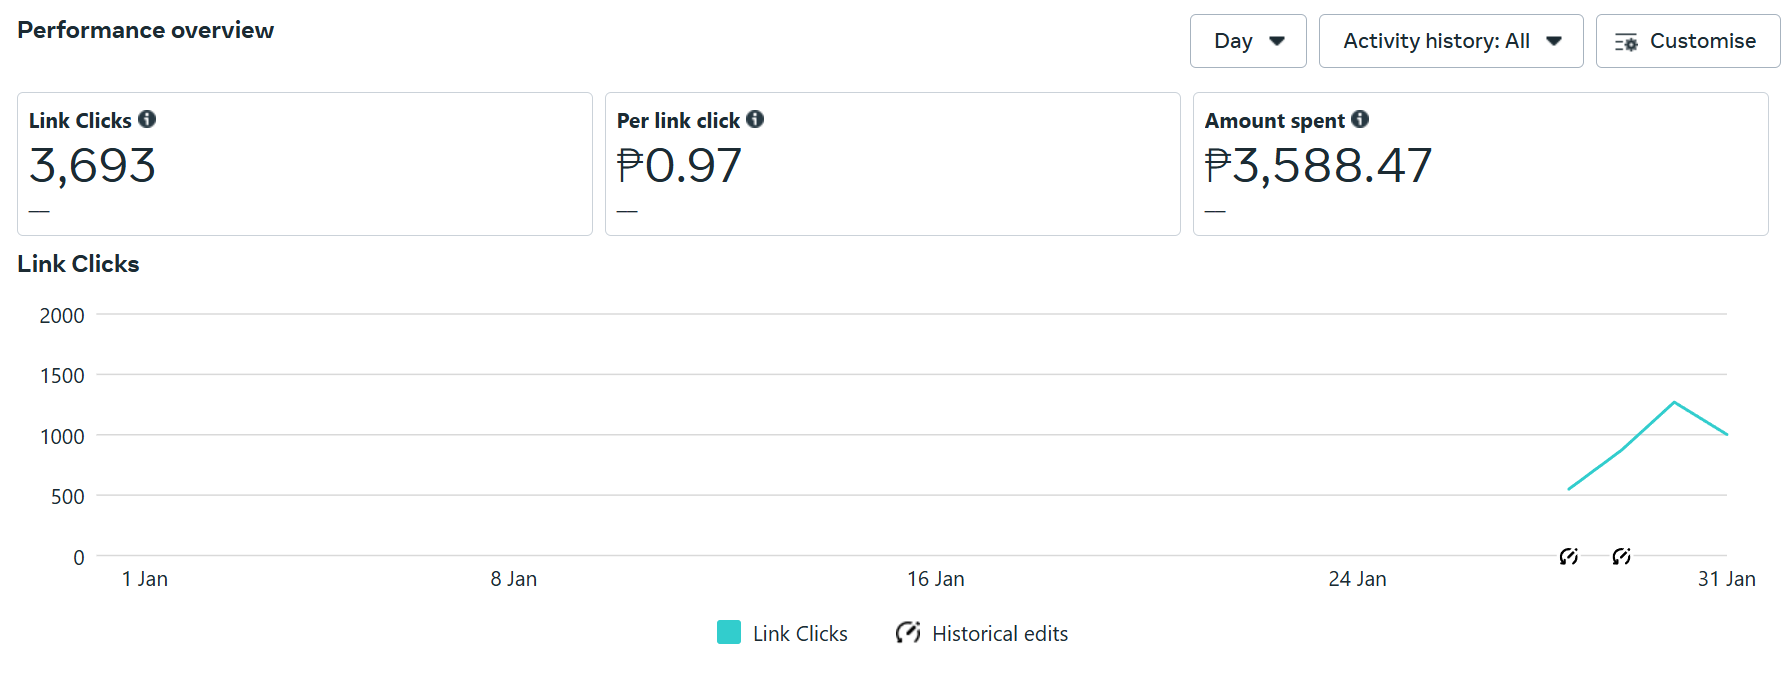Click the 31 Jan axis label

[1726, 579]
